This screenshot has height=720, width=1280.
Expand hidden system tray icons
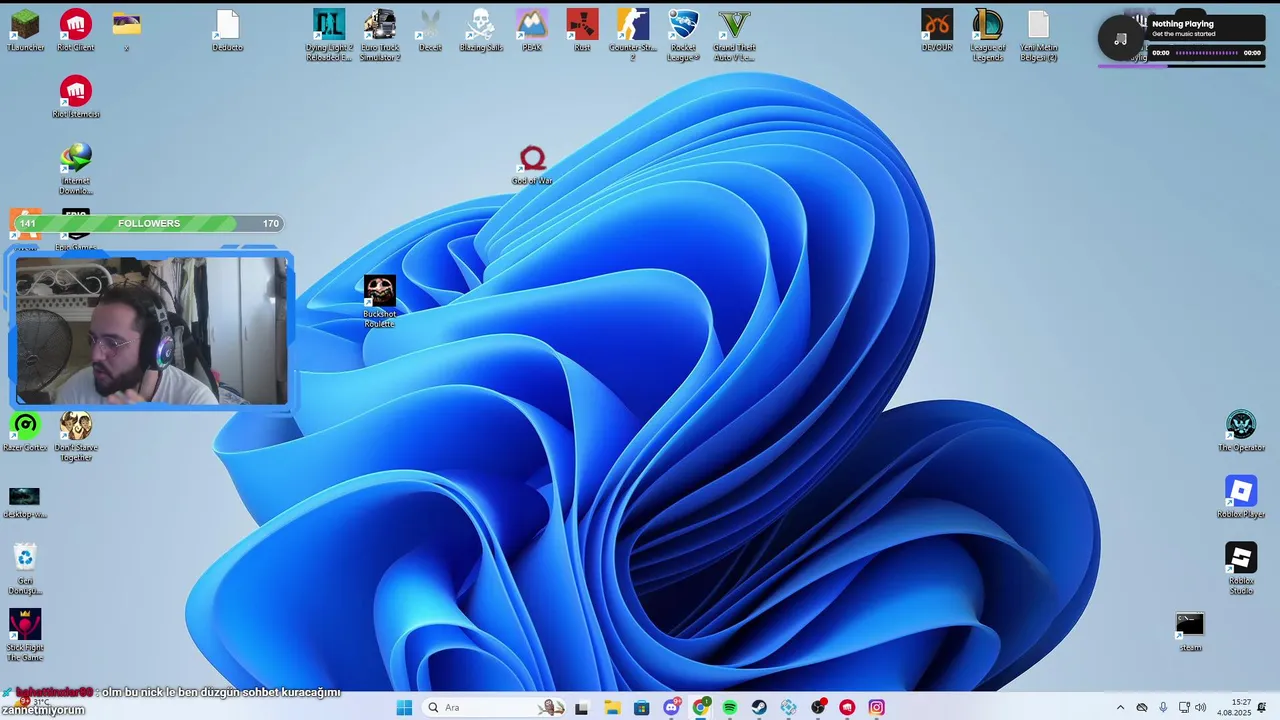(1120, 707)
